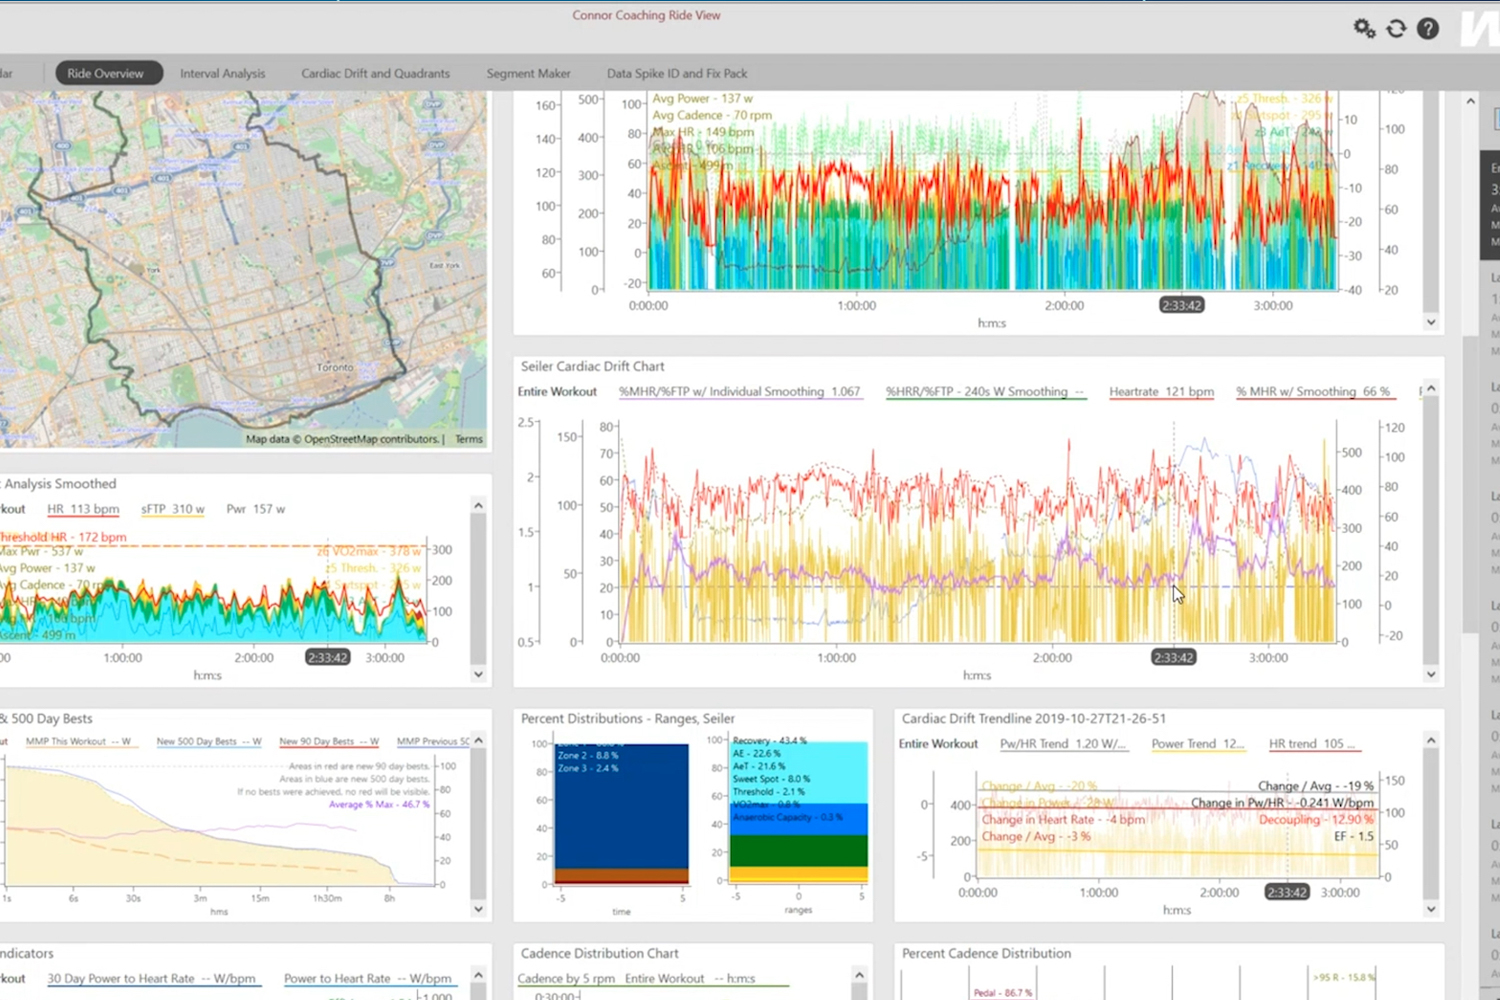The width and height of the screenshot is (1500, 1000).
Task: Click the up chevron in the Indicators panel
Action: pyautogui.click(x=478, y=977)
